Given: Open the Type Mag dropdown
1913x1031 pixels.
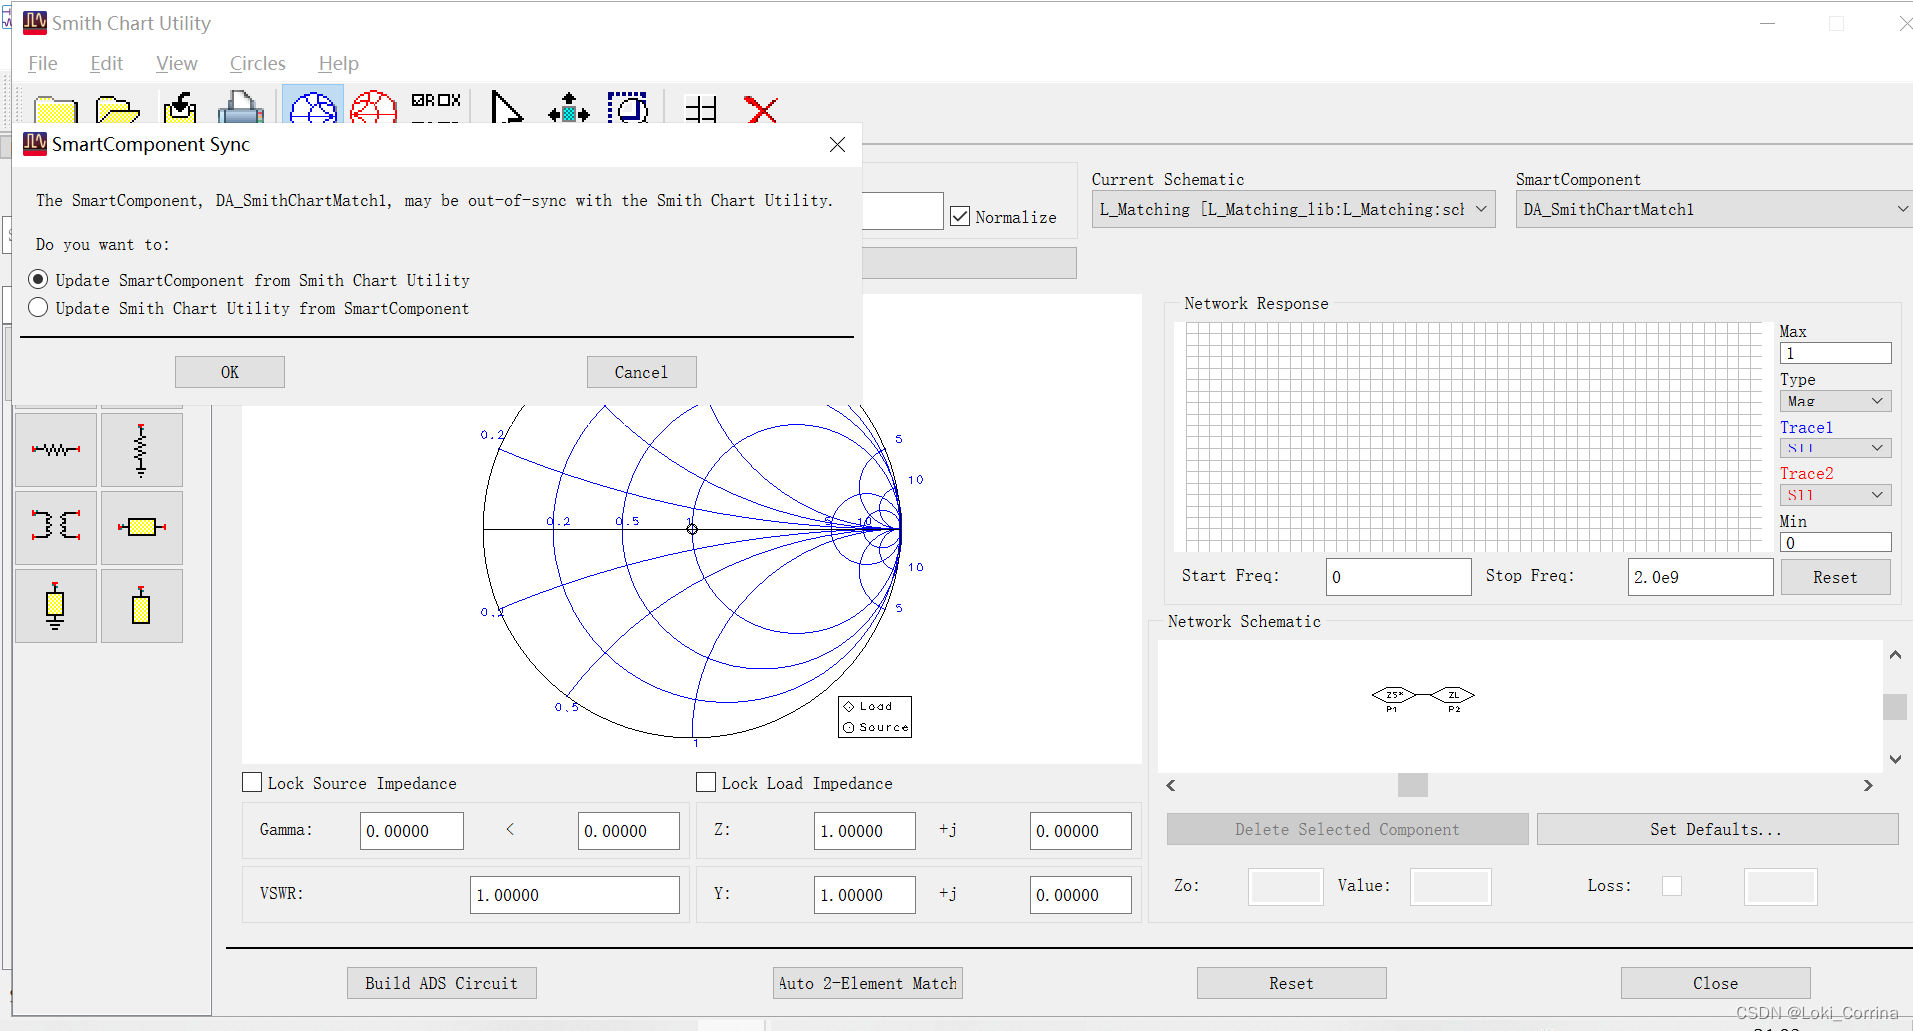Looking at the screenshot, I should (x=1835, y=400).
